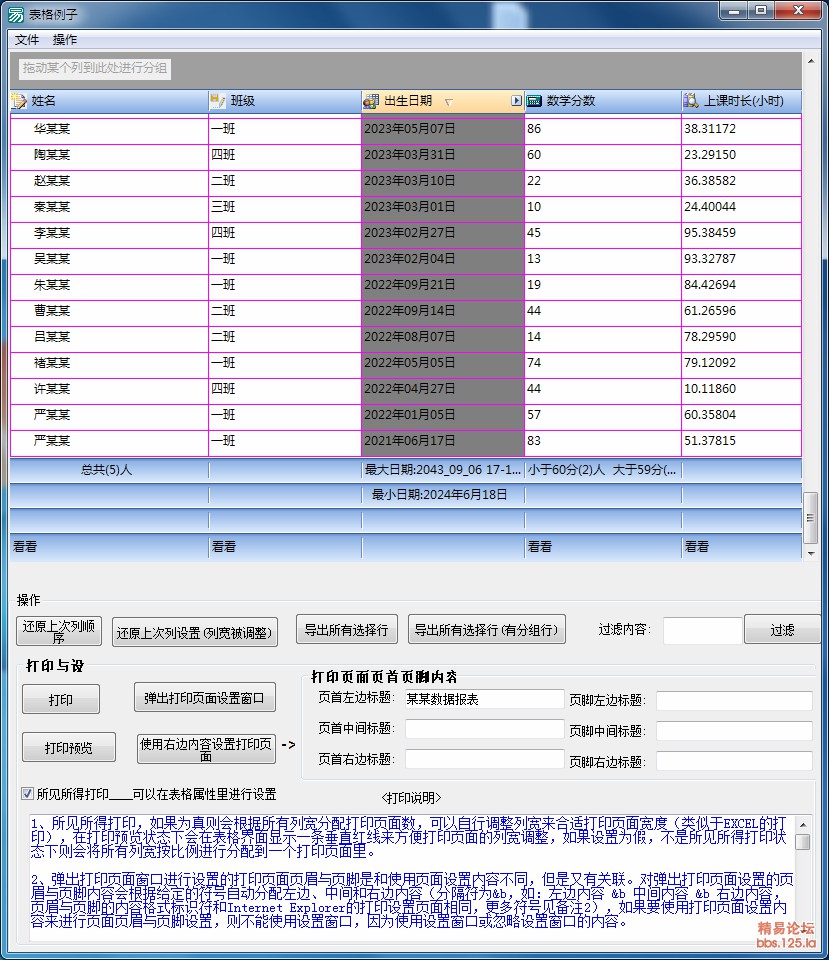Click the 上课时长 column header icon

click(x=691, y=101)
